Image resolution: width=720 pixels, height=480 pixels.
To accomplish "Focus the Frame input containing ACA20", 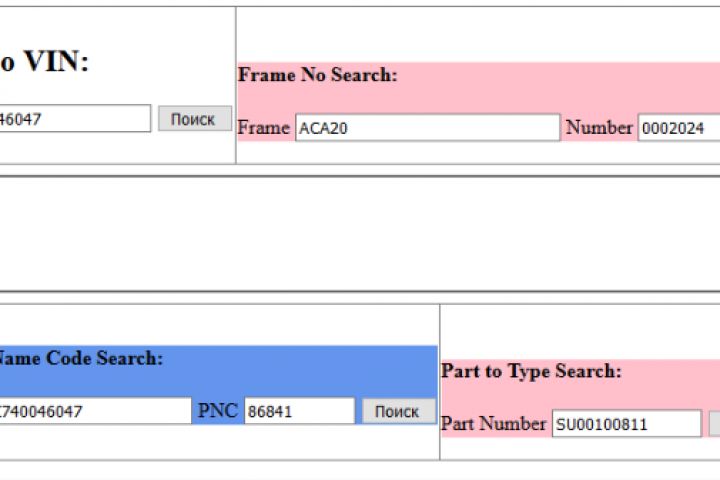I will click(x=427, y=128).
